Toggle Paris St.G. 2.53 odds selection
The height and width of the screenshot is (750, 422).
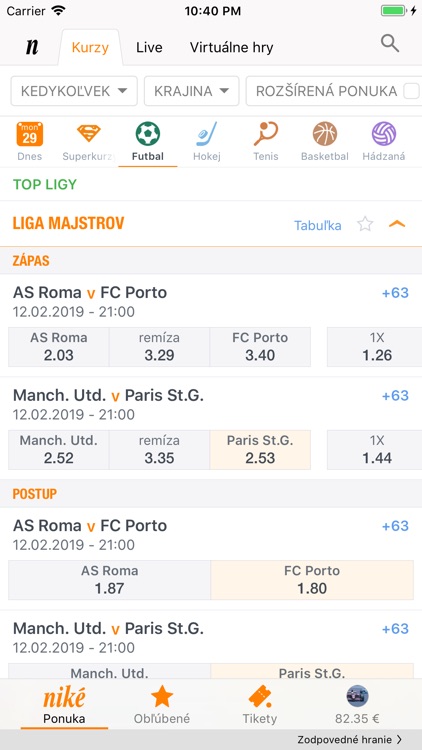(x=260, y=450)
